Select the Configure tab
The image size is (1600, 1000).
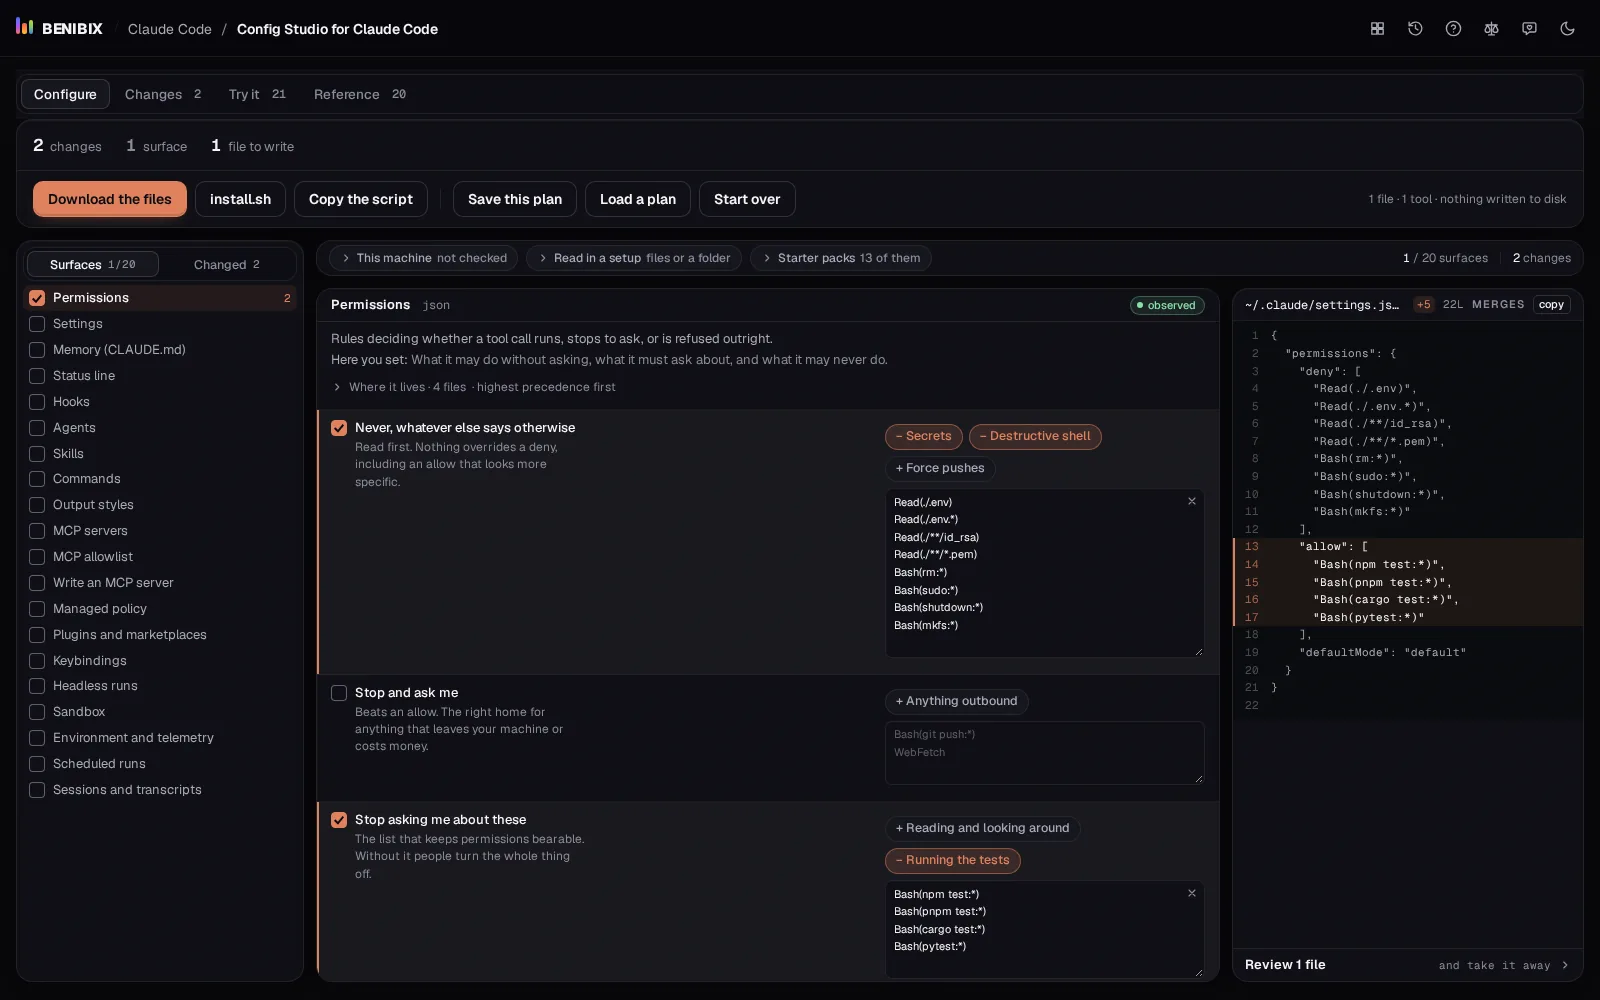tap(65, 94)
